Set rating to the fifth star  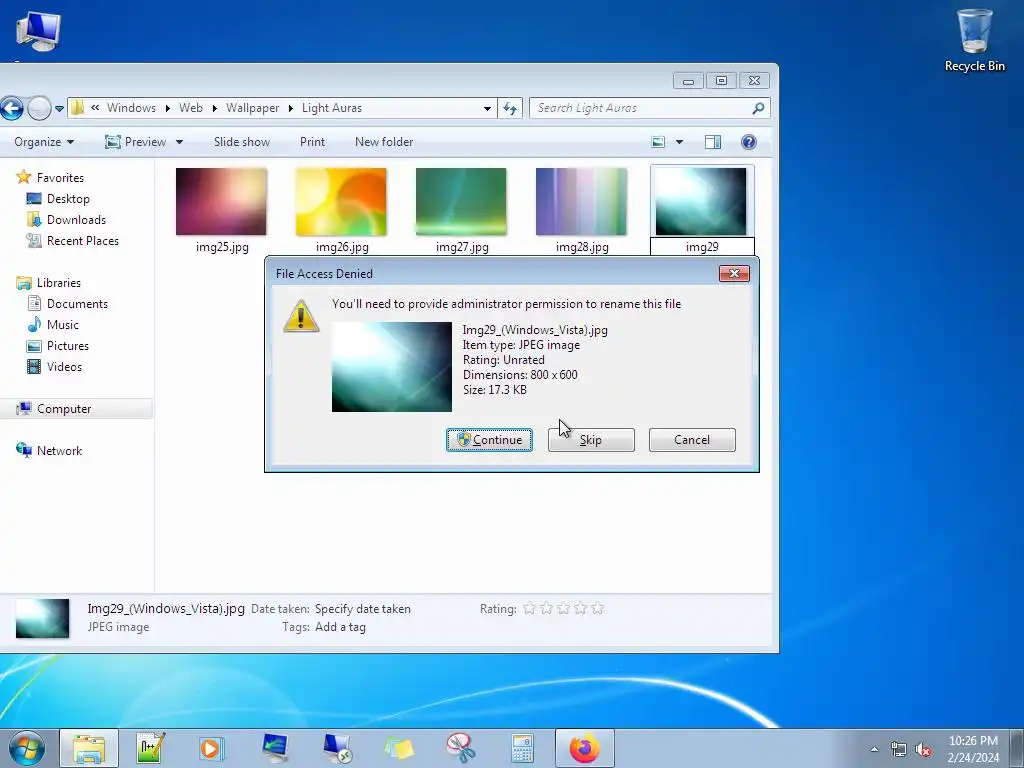coord(598,609)
